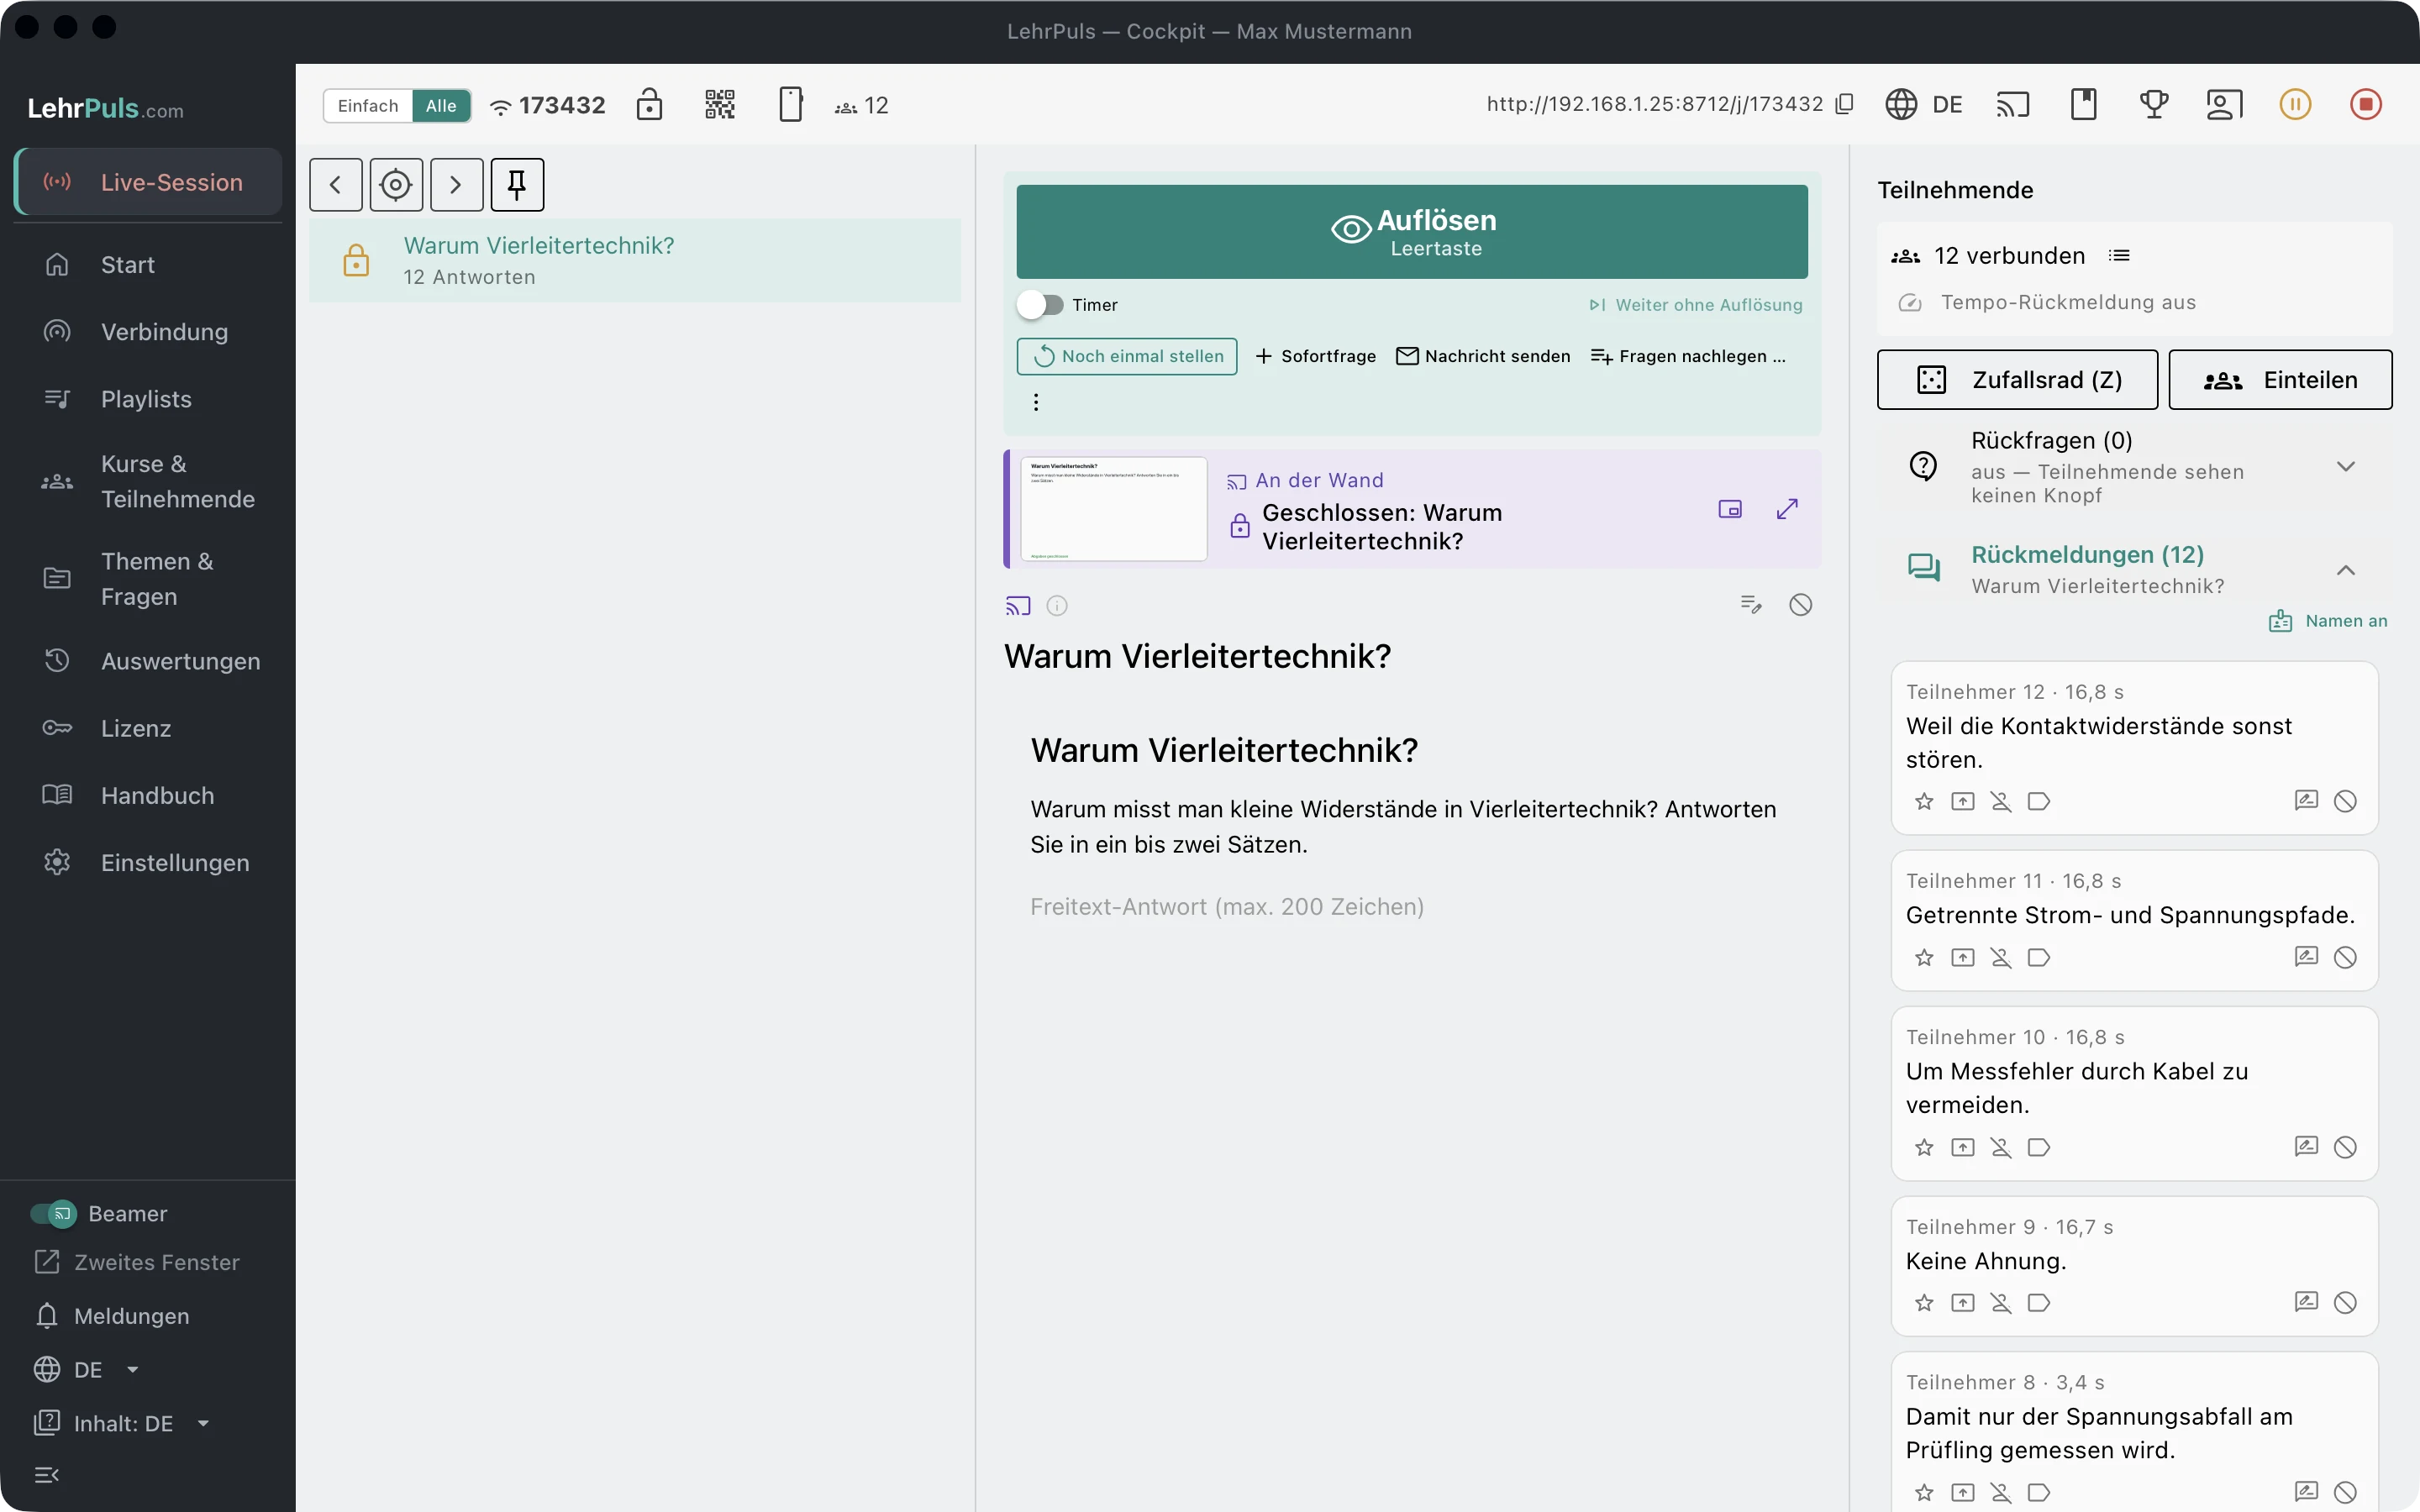Click the pin icon next to navigation arrows
The height and width of the screenshot is (1512, 2420).
[517, 185]
